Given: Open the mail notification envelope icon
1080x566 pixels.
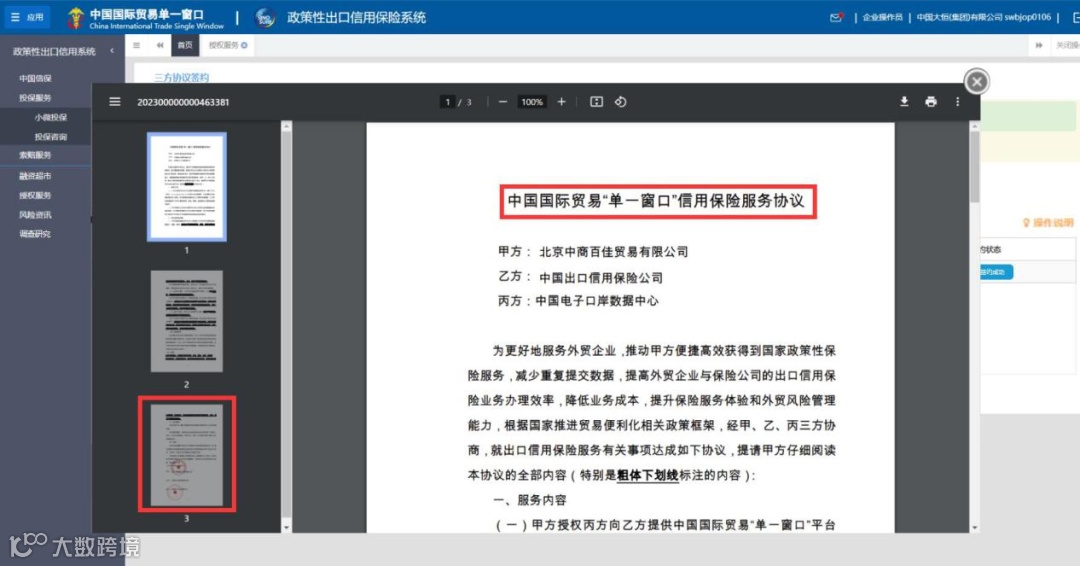Looking at the screenshot, I should tap(836, 17).
